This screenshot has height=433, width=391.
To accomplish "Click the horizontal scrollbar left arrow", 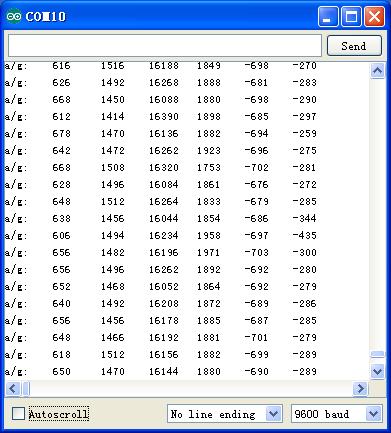I will tap(13, 388).
